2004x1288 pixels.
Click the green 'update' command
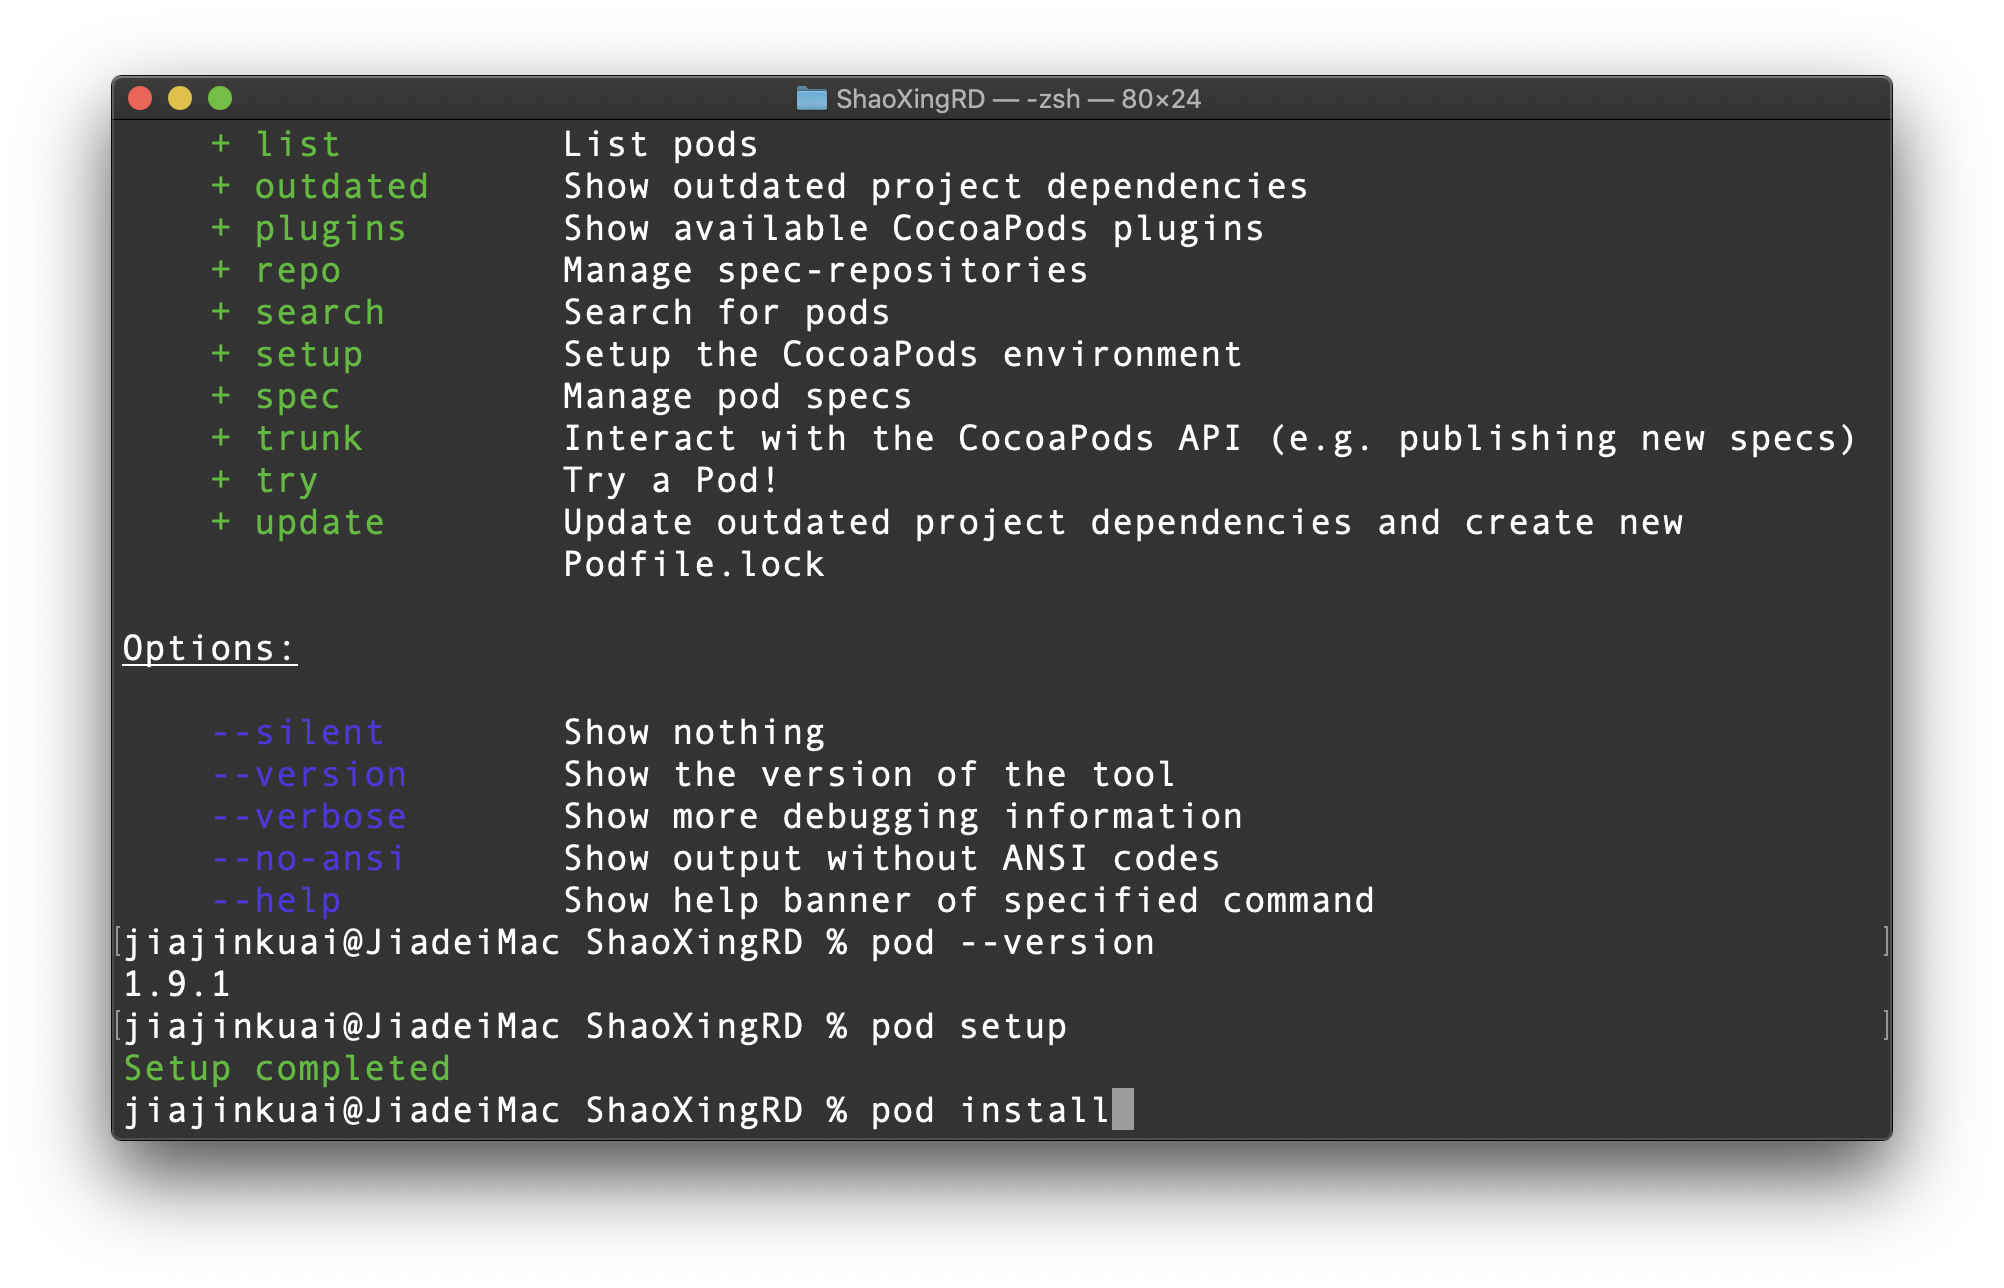click(320, 523)
